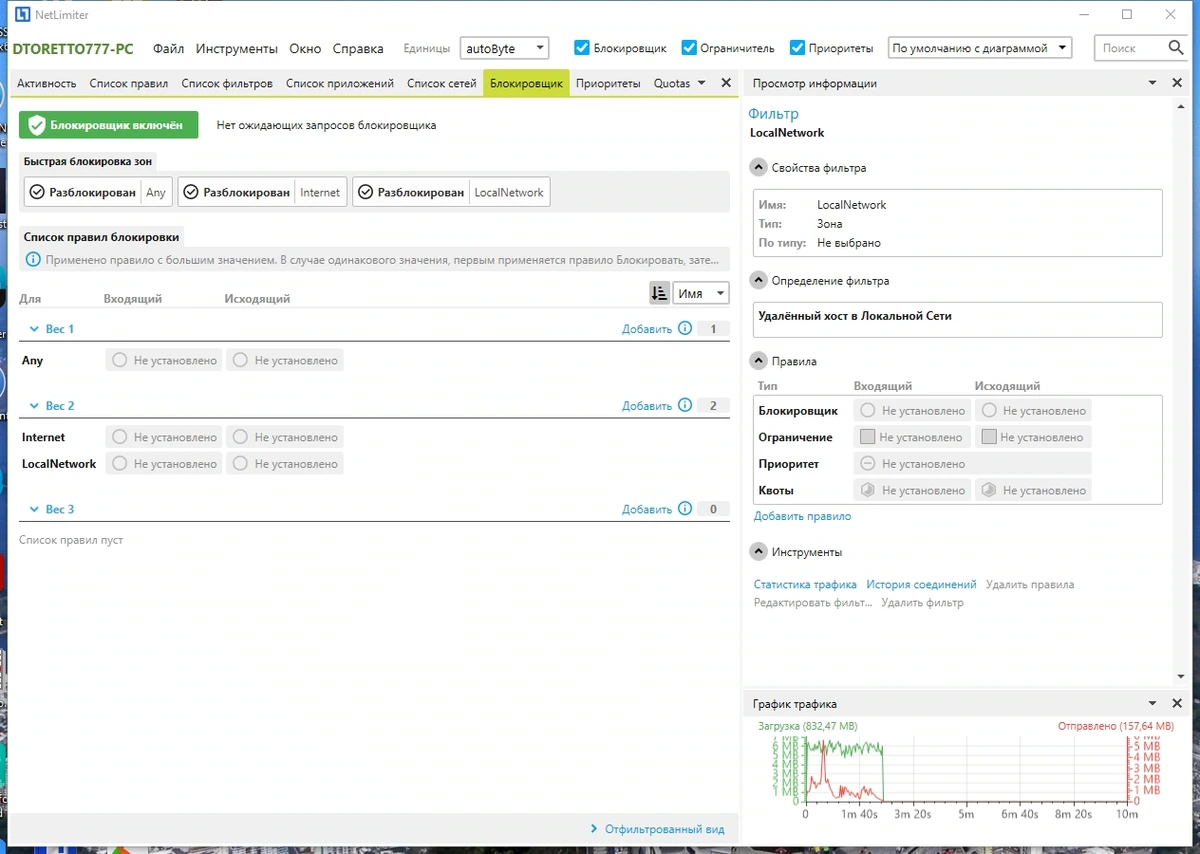The image size is (1200, 854).
Task: Open the Окно menu
Action: [x=305, y=48]
